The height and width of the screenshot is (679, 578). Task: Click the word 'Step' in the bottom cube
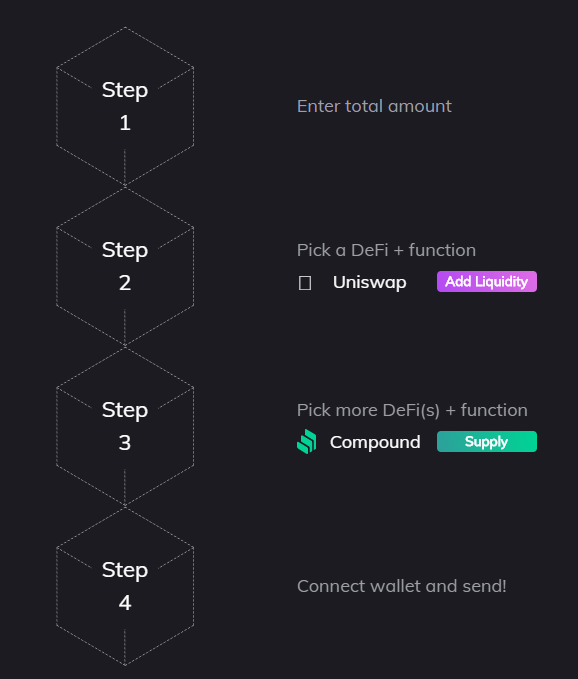[x=125, y=570]
